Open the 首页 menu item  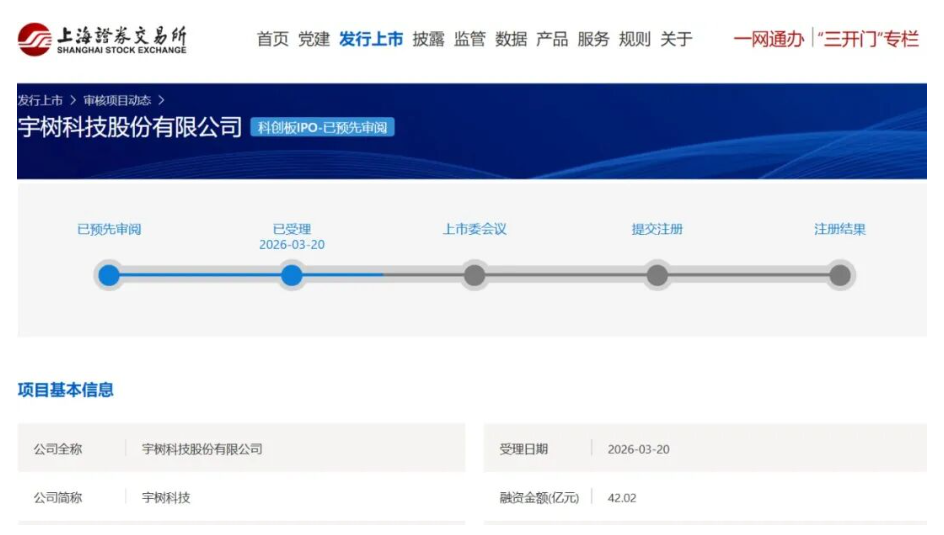point(273,39)
